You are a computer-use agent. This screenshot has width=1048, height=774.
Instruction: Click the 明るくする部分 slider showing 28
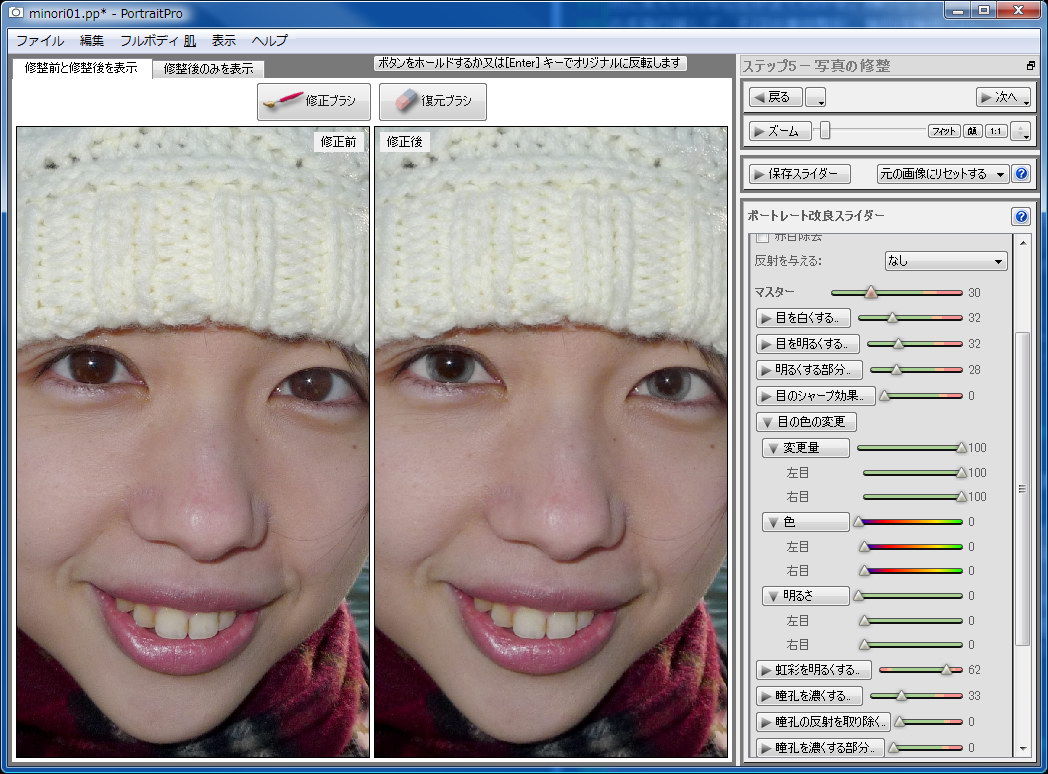(916, 370)
